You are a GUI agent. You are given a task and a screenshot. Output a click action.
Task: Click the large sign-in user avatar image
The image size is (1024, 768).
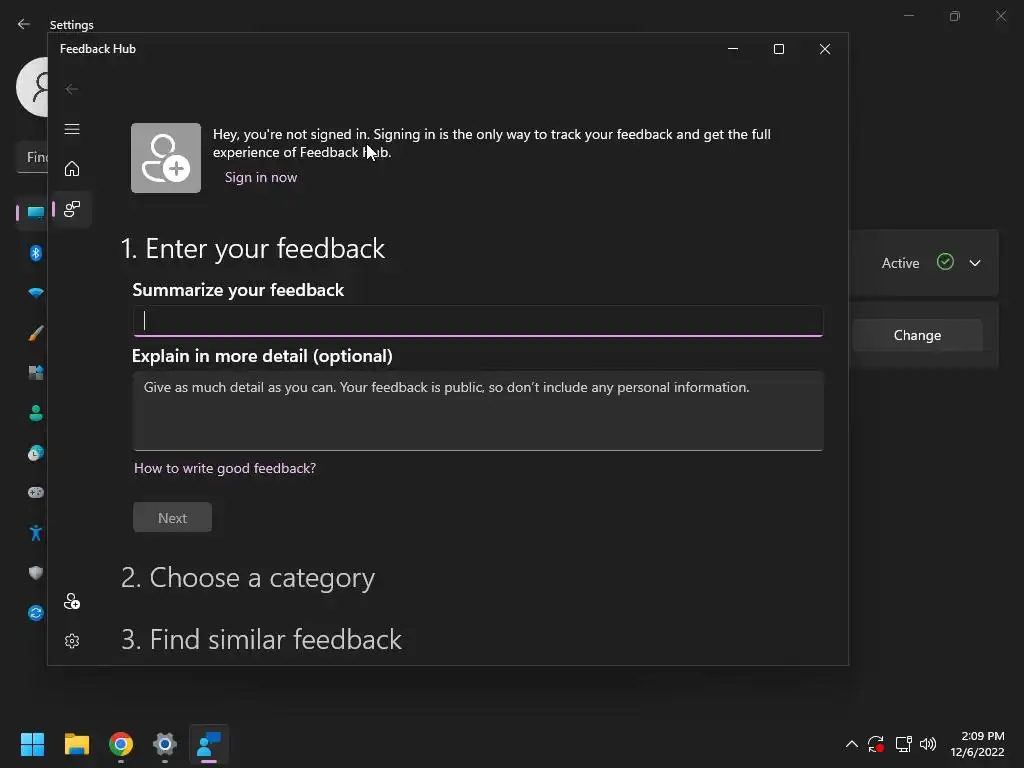point(166,158)
